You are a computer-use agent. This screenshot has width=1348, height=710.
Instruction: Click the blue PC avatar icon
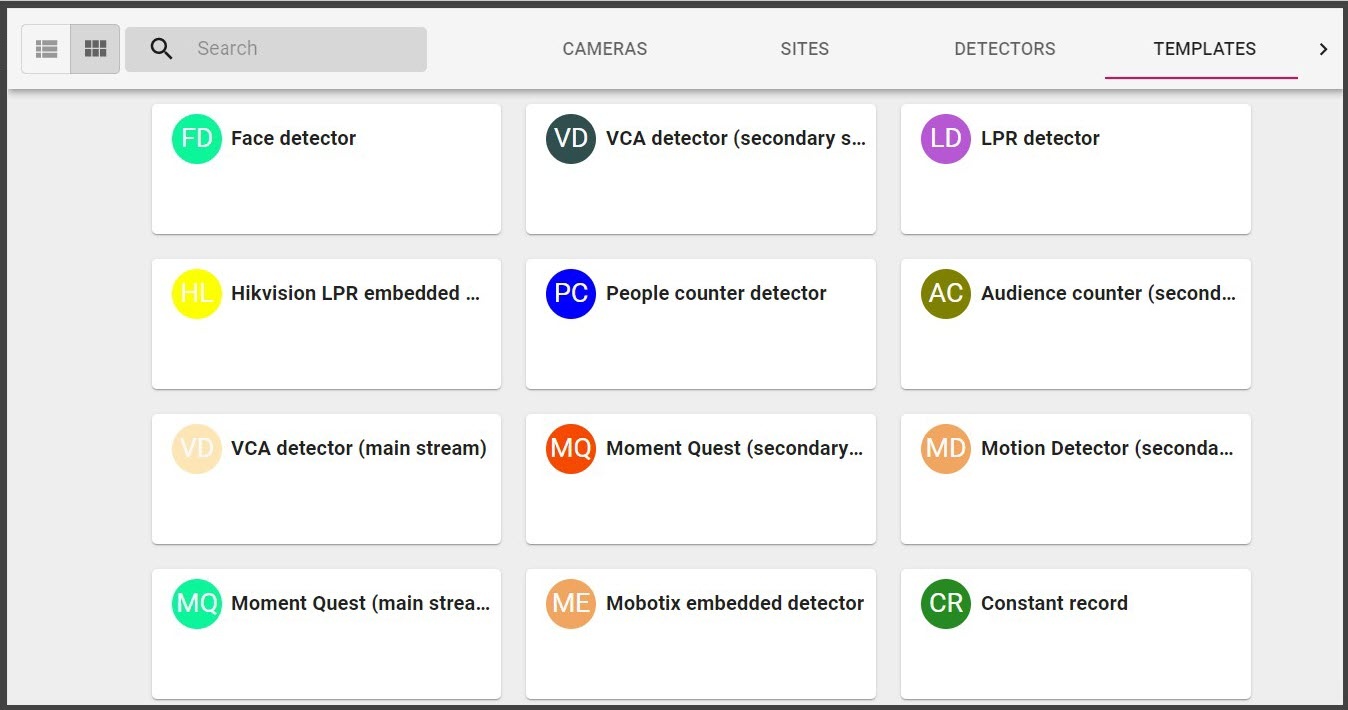(x=571, y=294)
